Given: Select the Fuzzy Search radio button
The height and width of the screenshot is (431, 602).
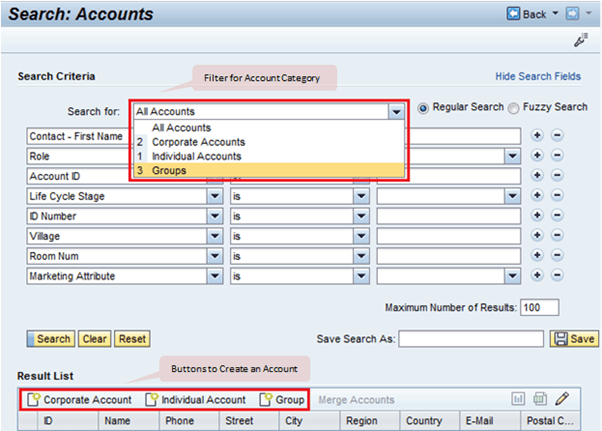Looking at the screenshot, I should pos(514,108).
